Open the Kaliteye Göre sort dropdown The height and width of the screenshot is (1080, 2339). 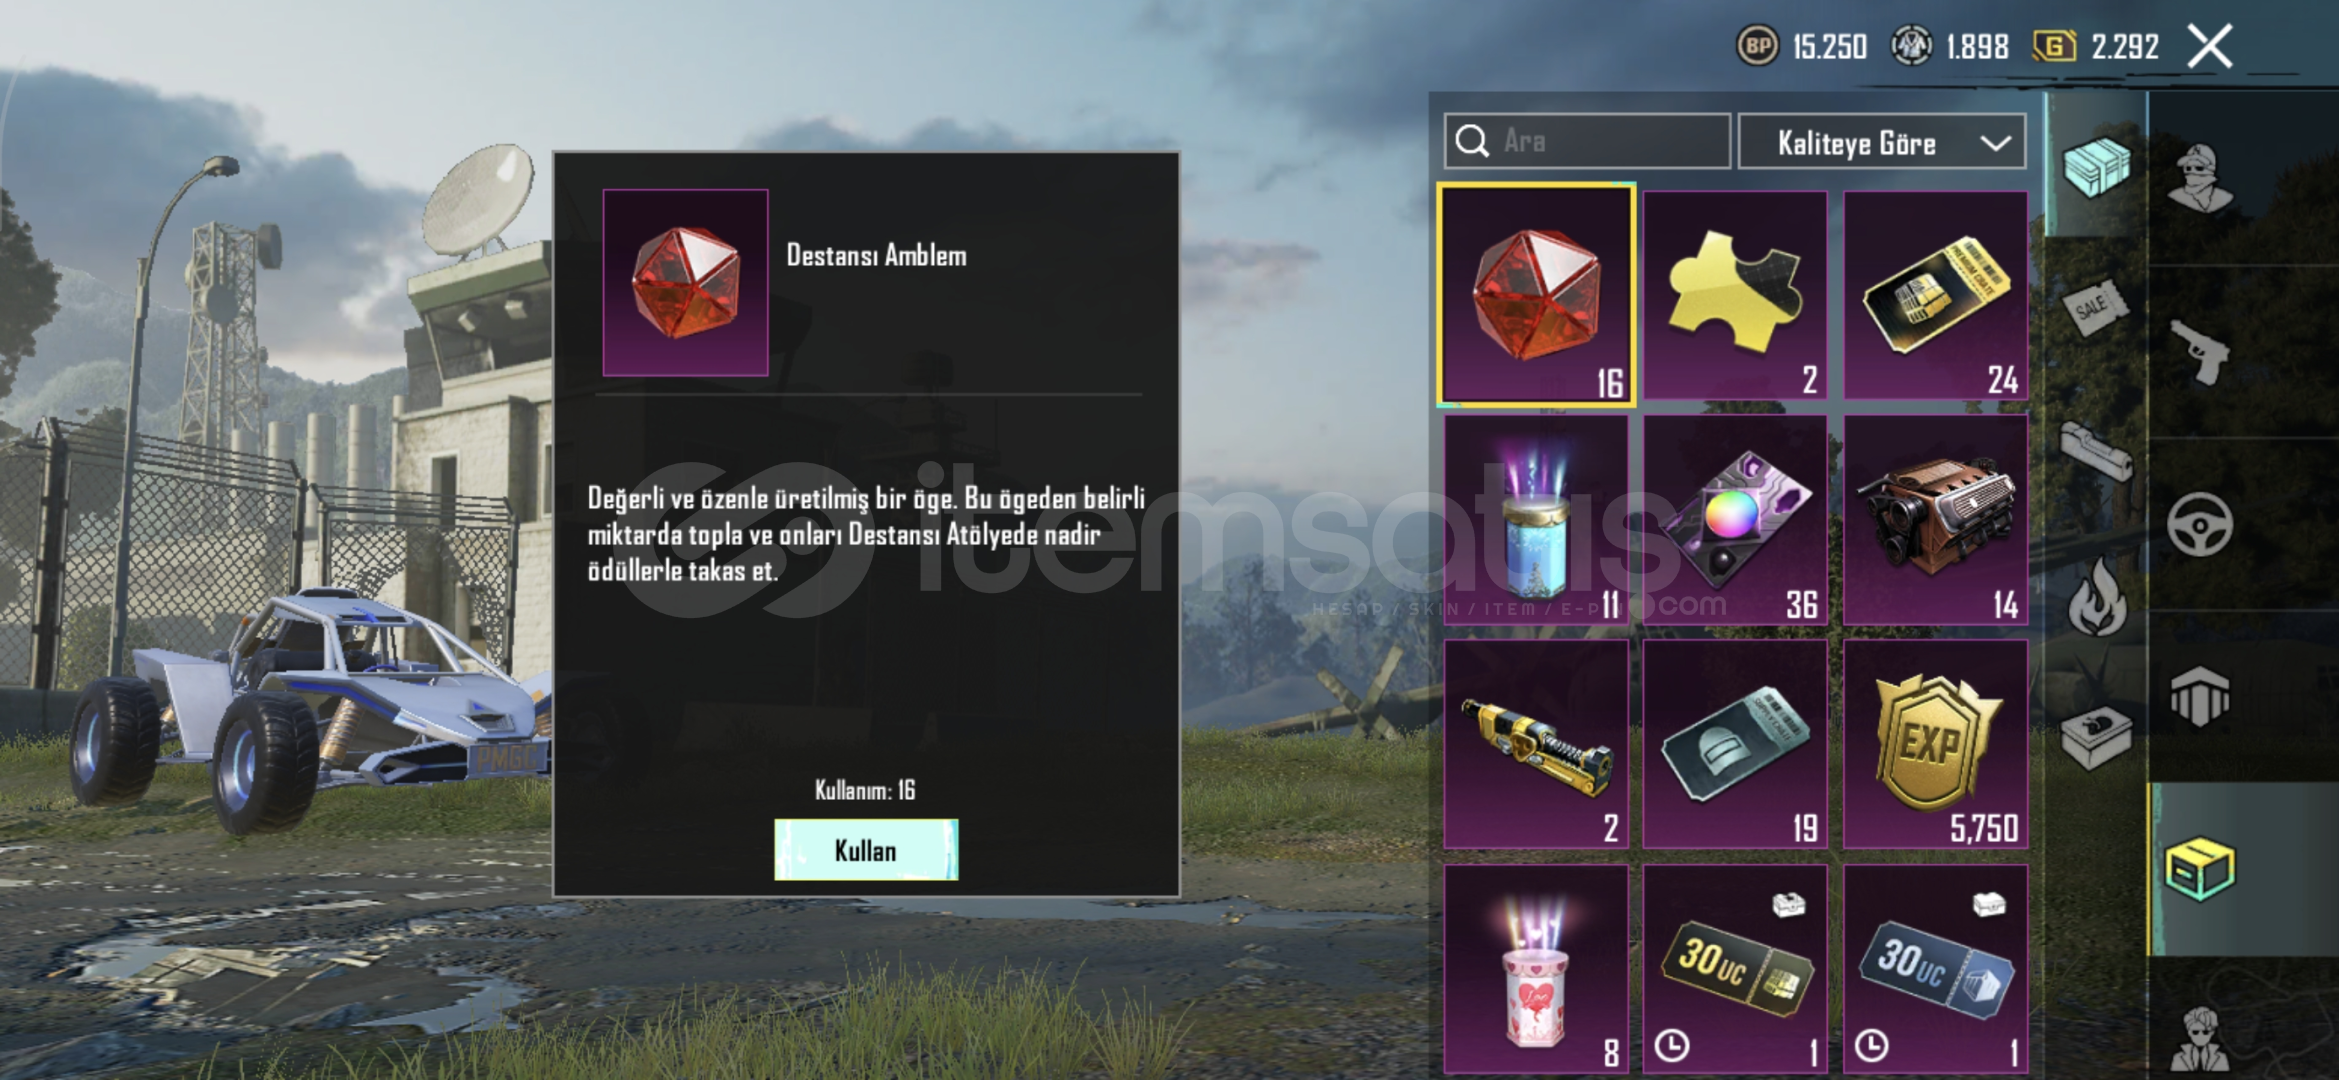(x=1882, y=143)
